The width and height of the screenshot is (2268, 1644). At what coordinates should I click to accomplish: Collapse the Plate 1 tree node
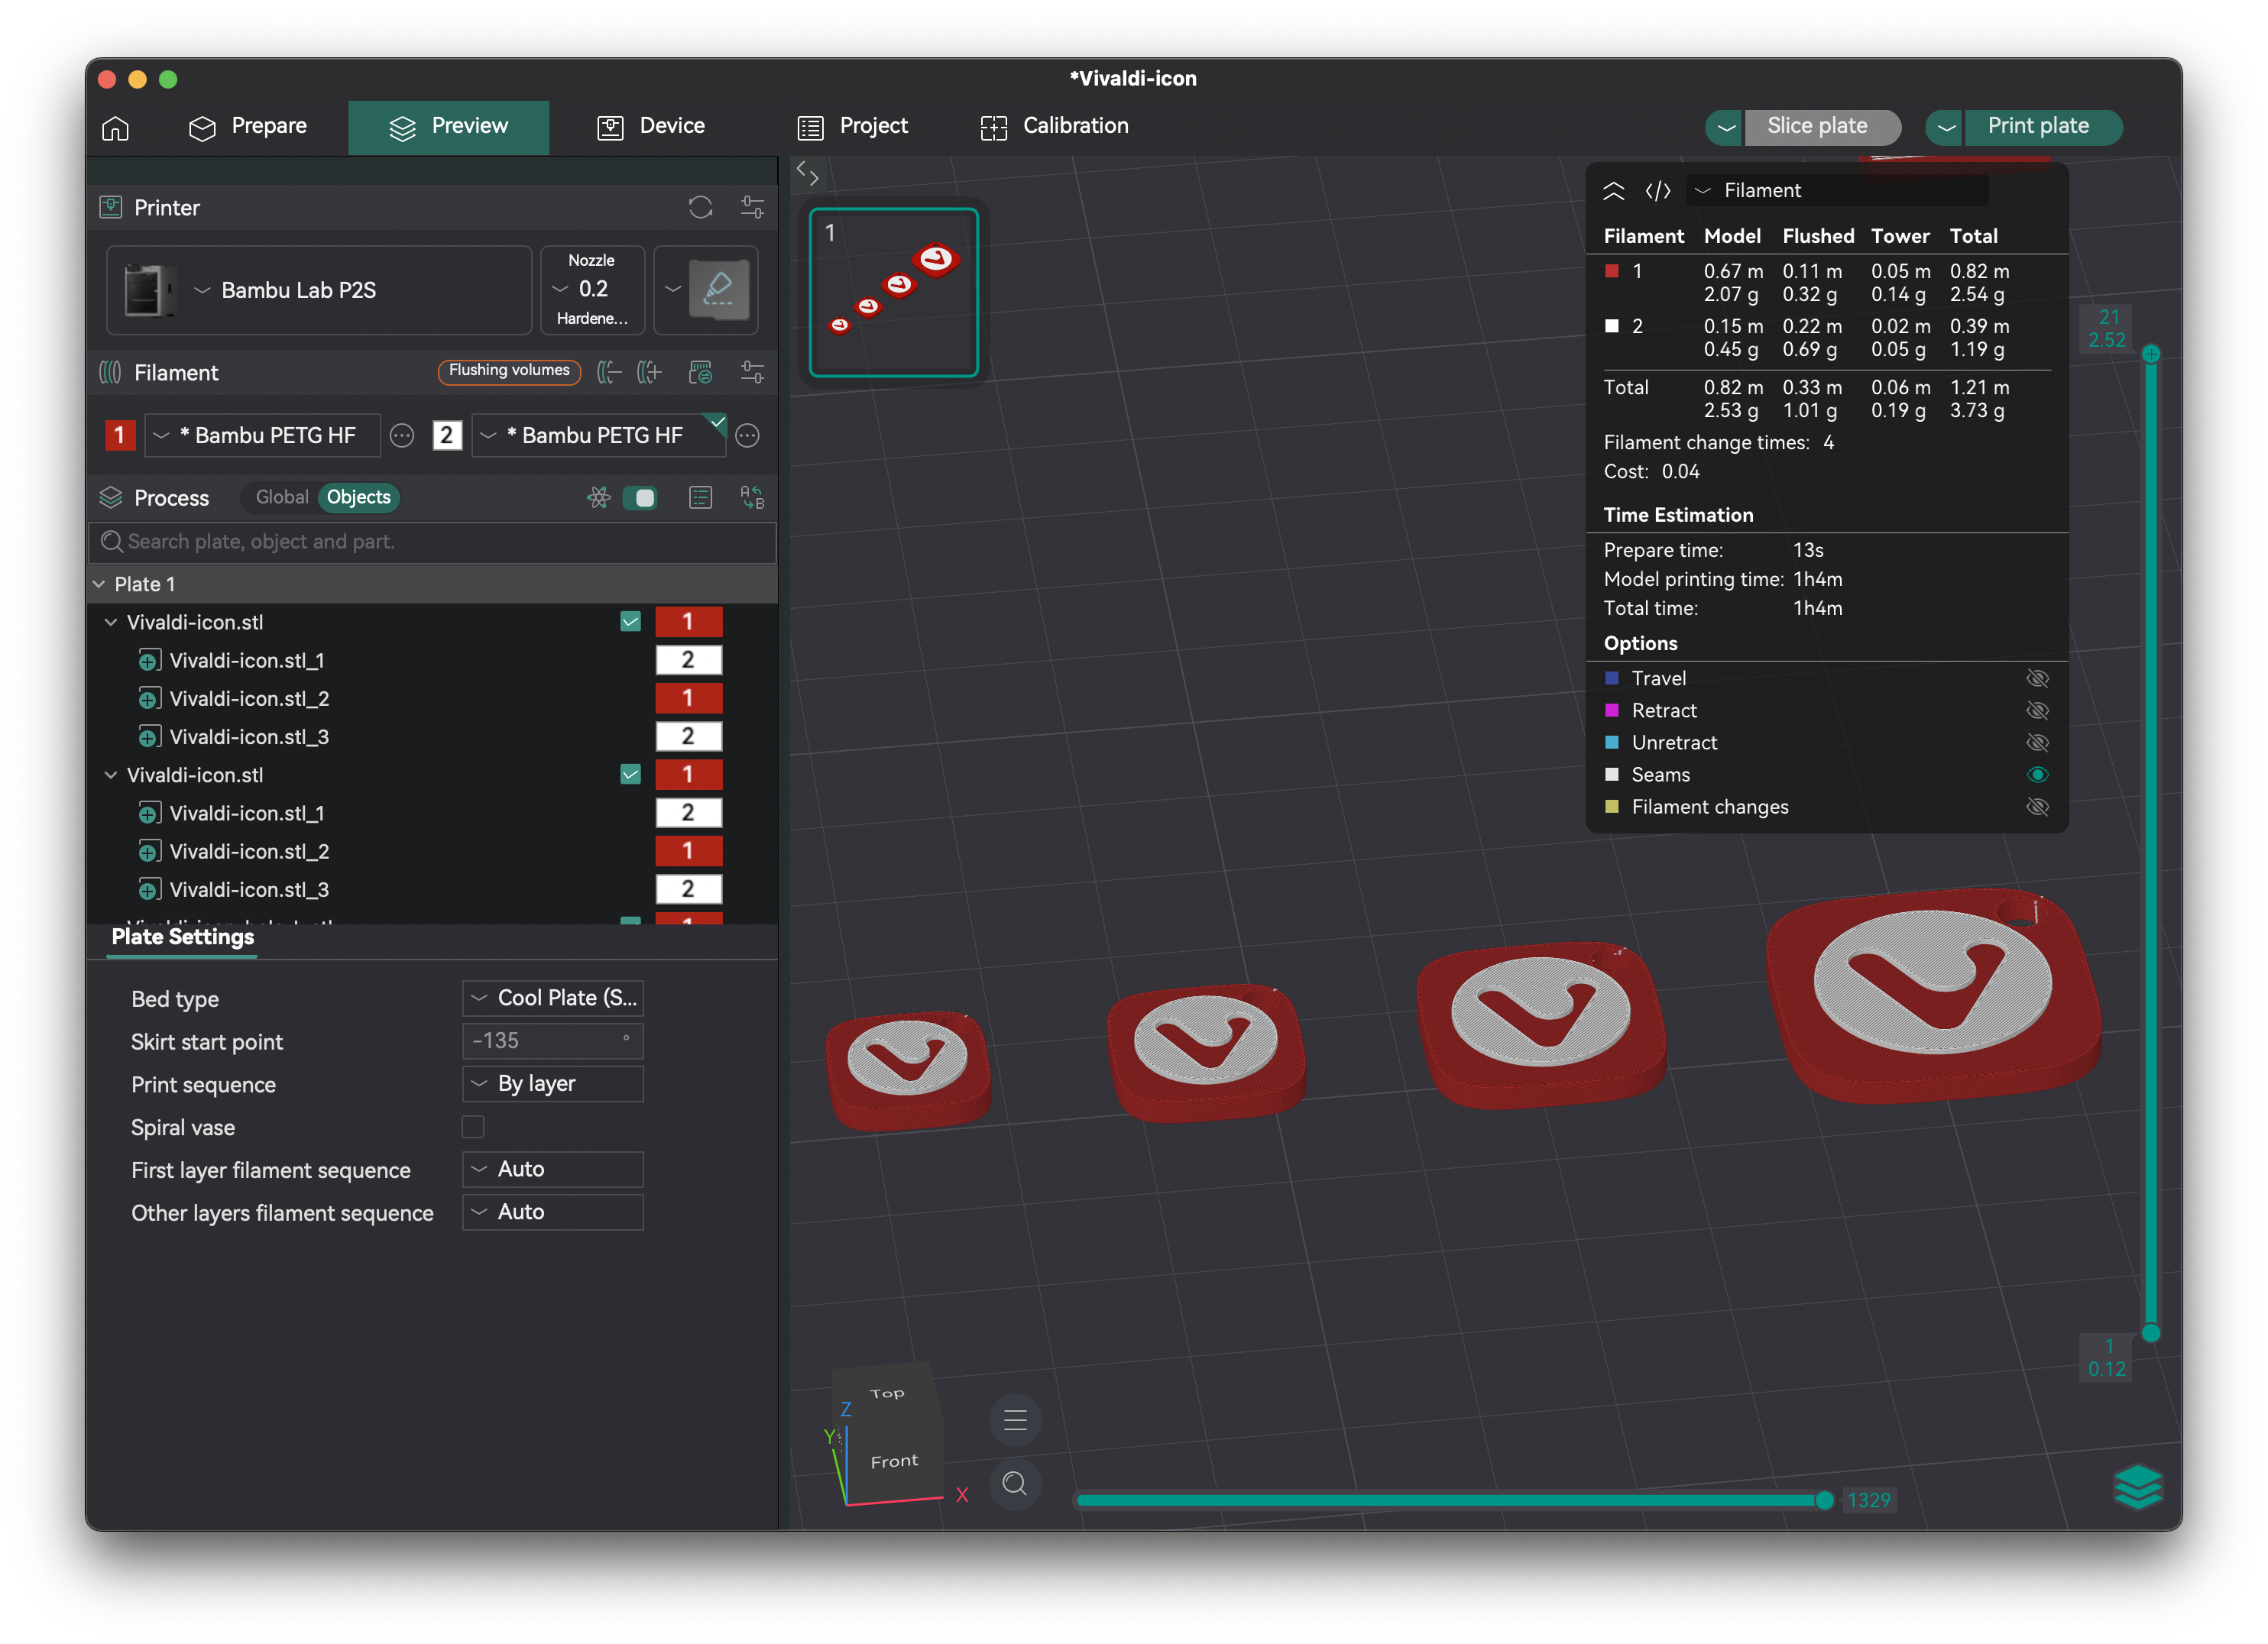[99, 584]
